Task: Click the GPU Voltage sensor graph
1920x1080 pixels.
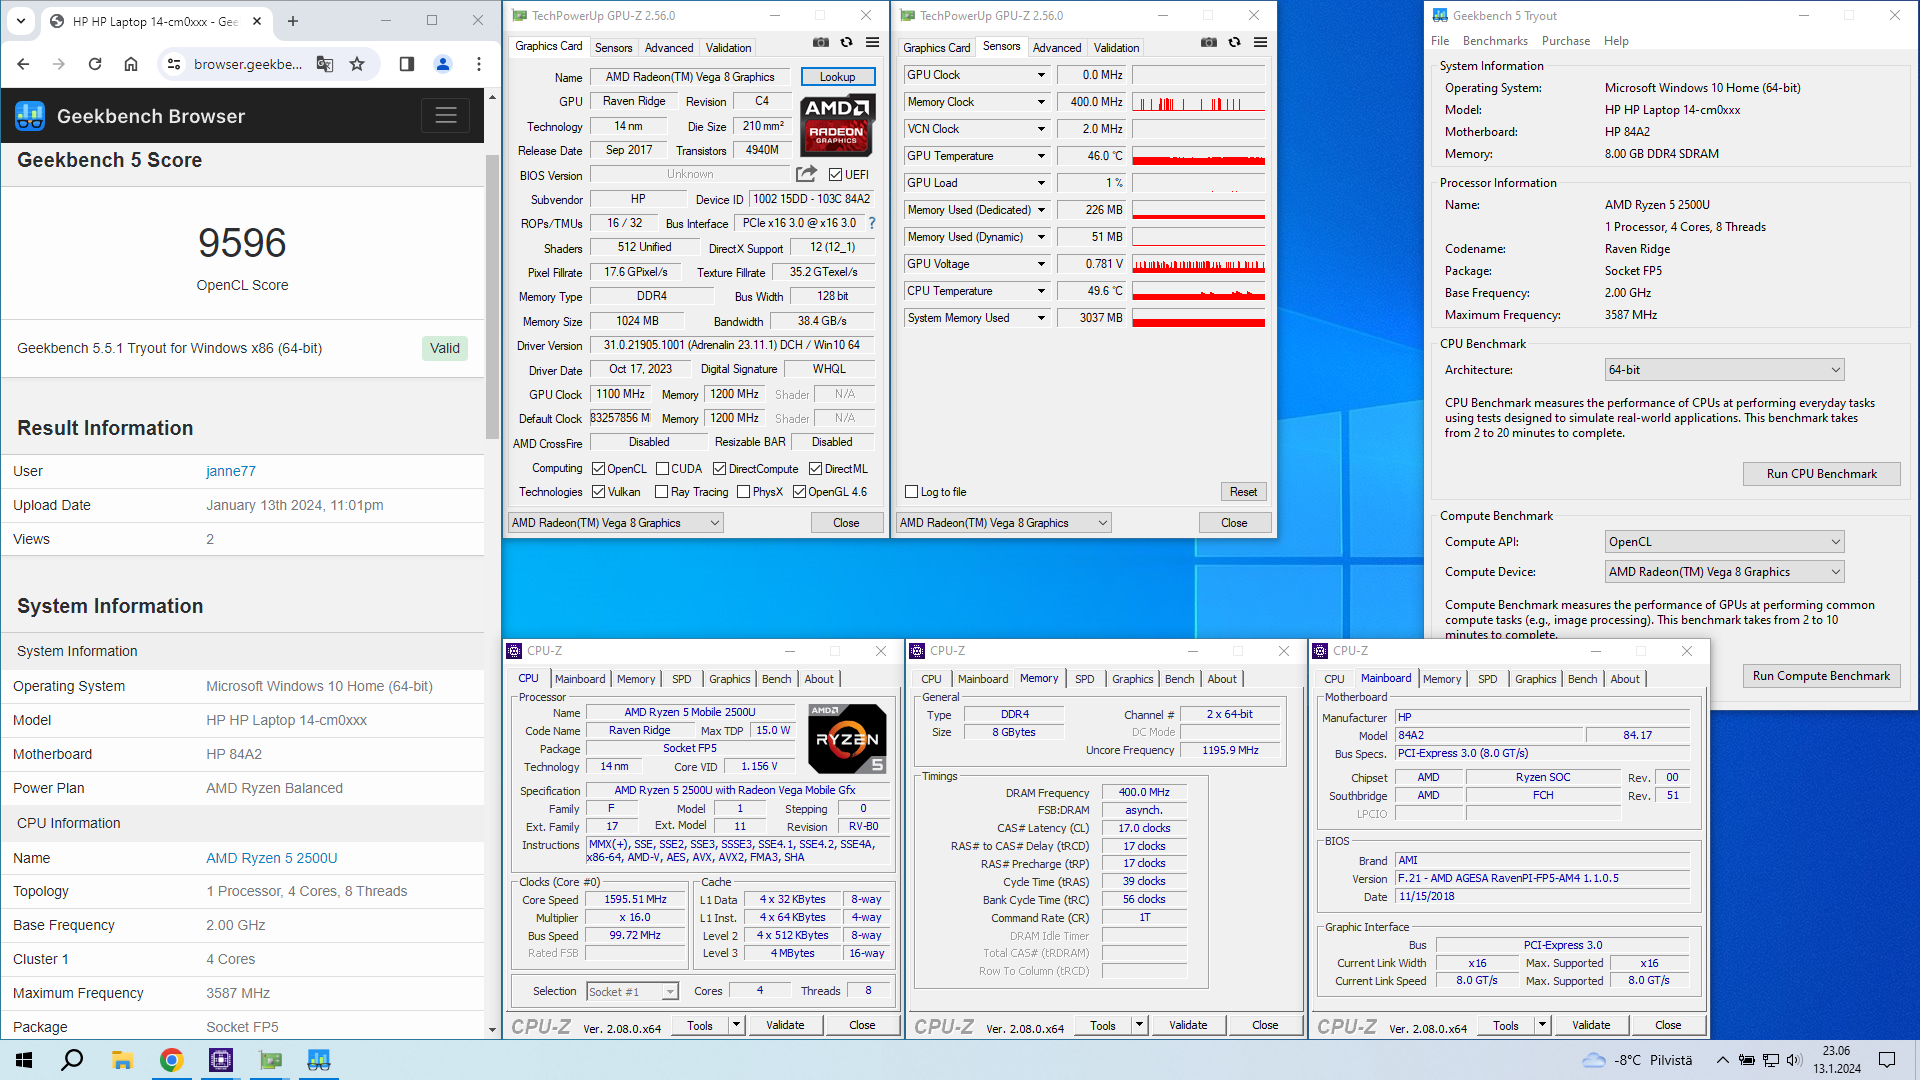Action: (1198, 264)
